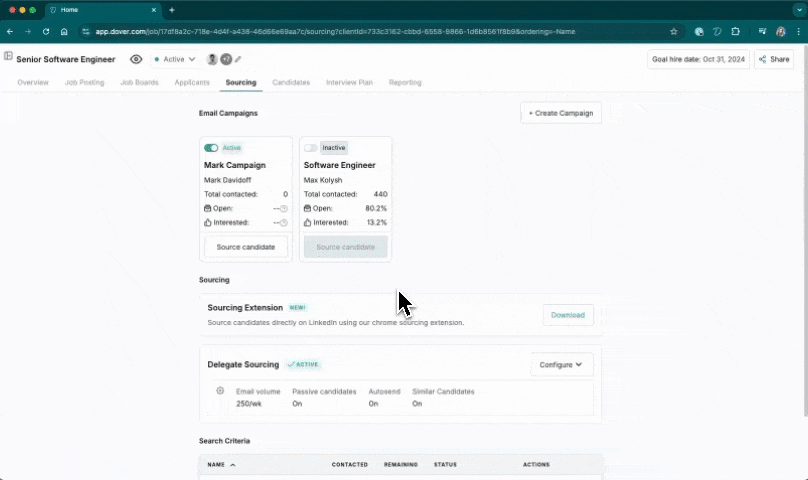
Task: Click the sidebar panel icon left of job title
Action: pos(8,57)
